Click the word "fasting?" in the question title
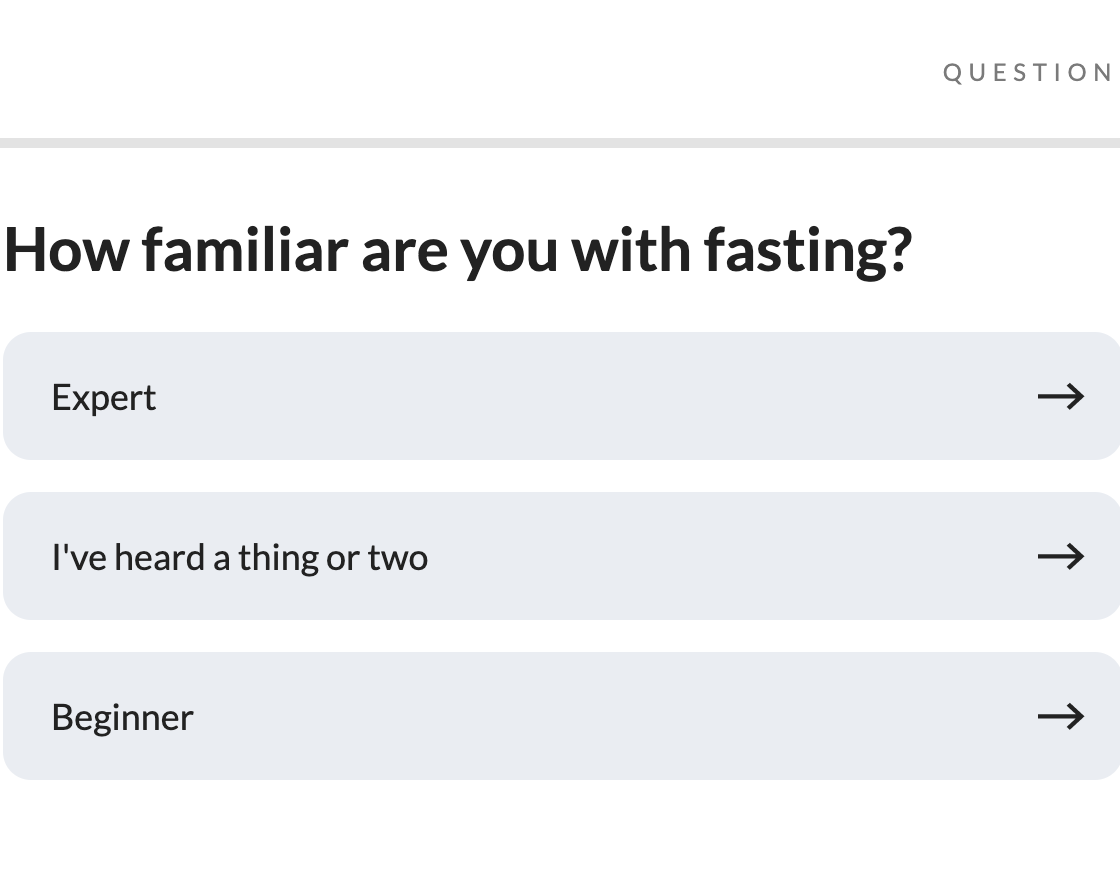 tap(808, 249)
